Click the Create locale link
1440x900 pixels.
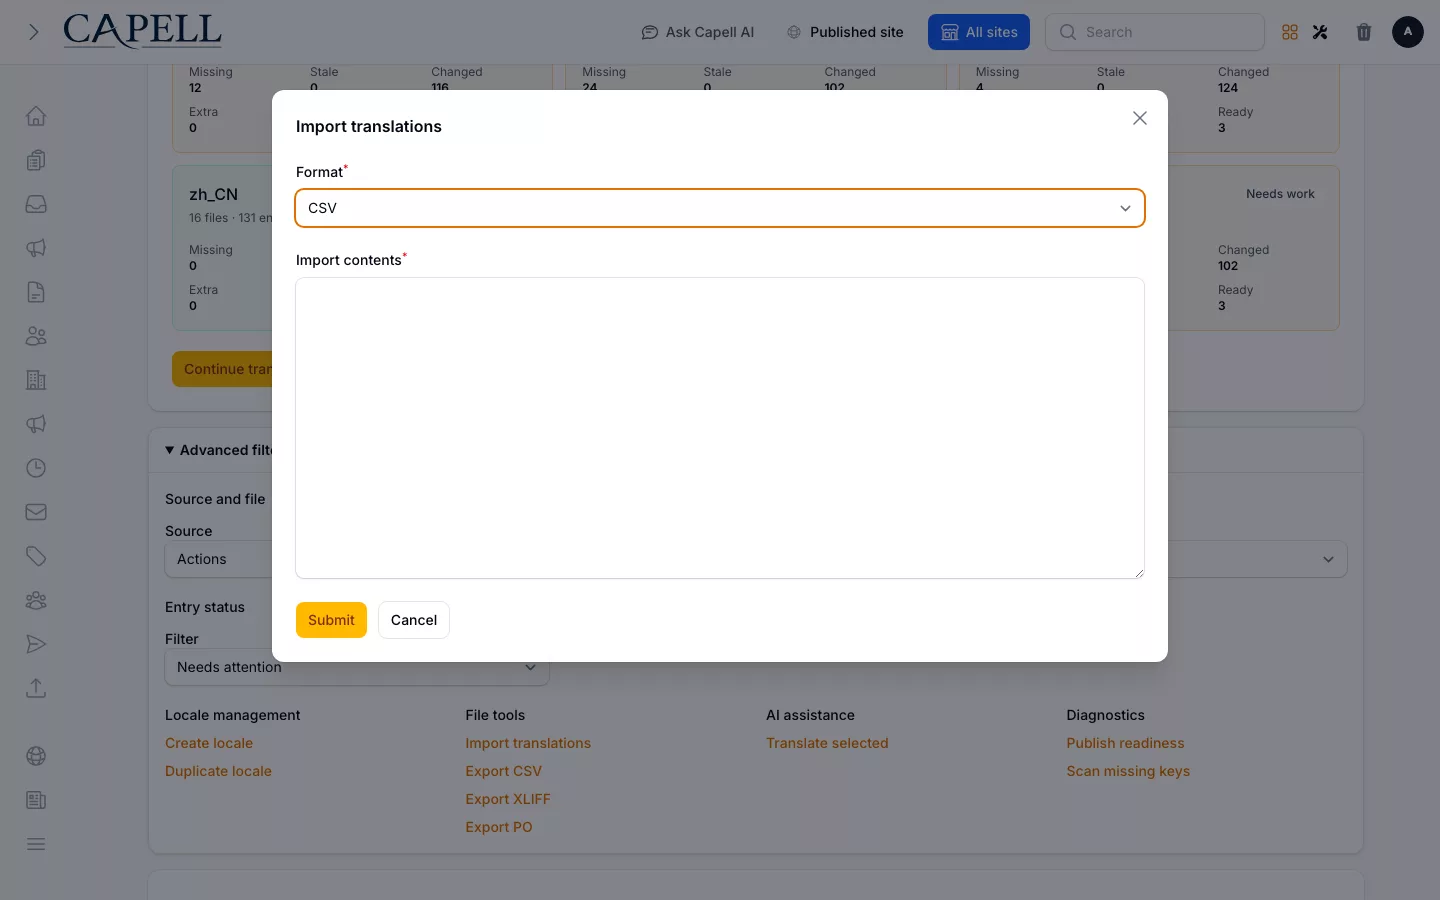point(209,743)
